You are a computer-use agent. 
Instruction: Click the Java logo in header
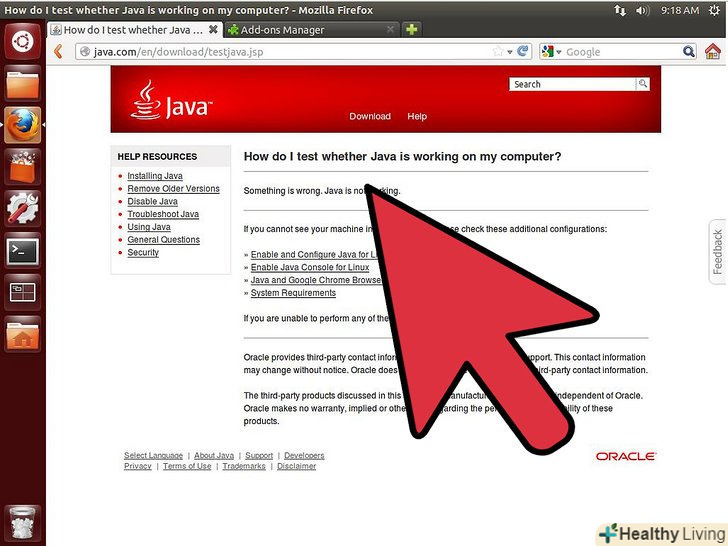pyautogui.click(x=171, y=100)
